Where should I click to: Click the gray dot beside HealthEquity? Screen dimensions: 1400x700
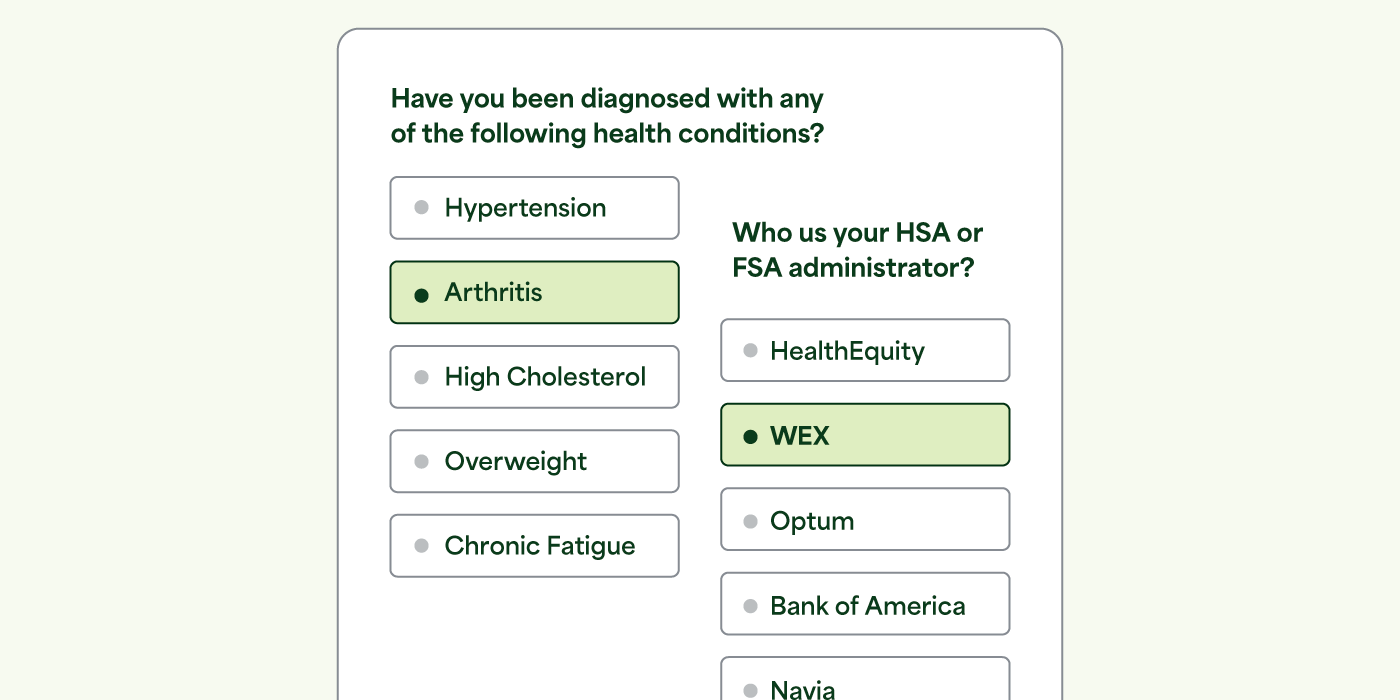pos(751,351)
